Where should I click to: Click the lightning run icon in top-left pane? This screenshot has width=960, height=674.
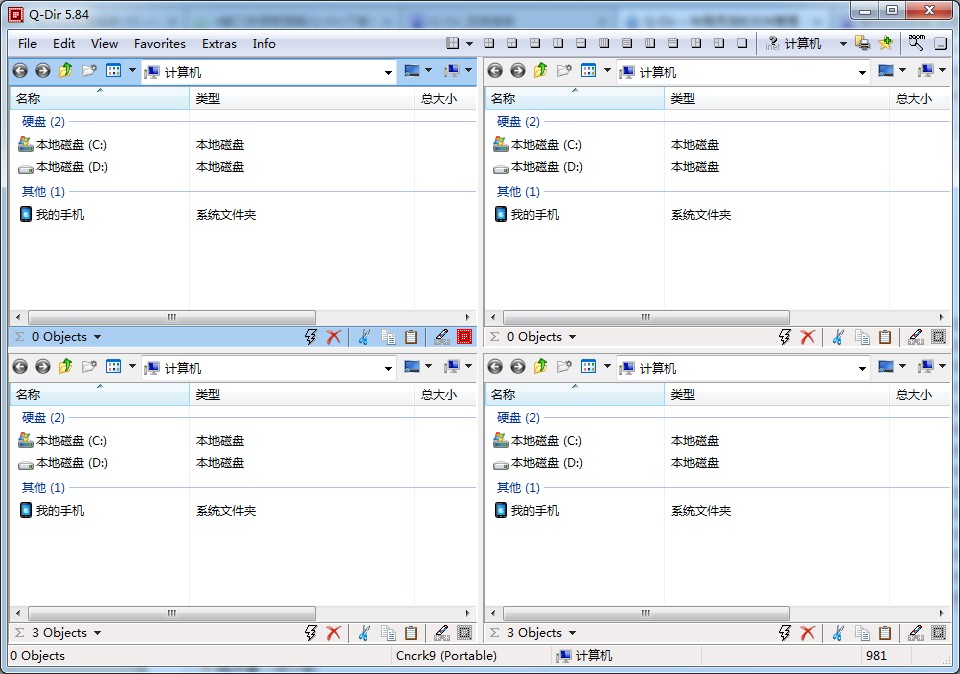(311, 337)
